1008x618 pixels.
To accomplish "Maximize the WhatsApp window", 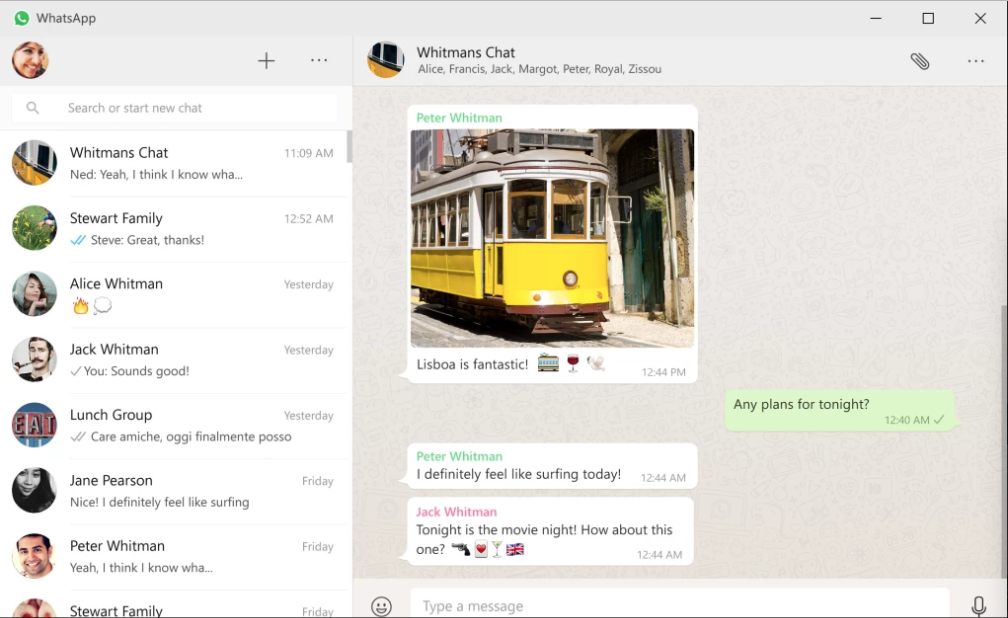I will click(928, 18).
